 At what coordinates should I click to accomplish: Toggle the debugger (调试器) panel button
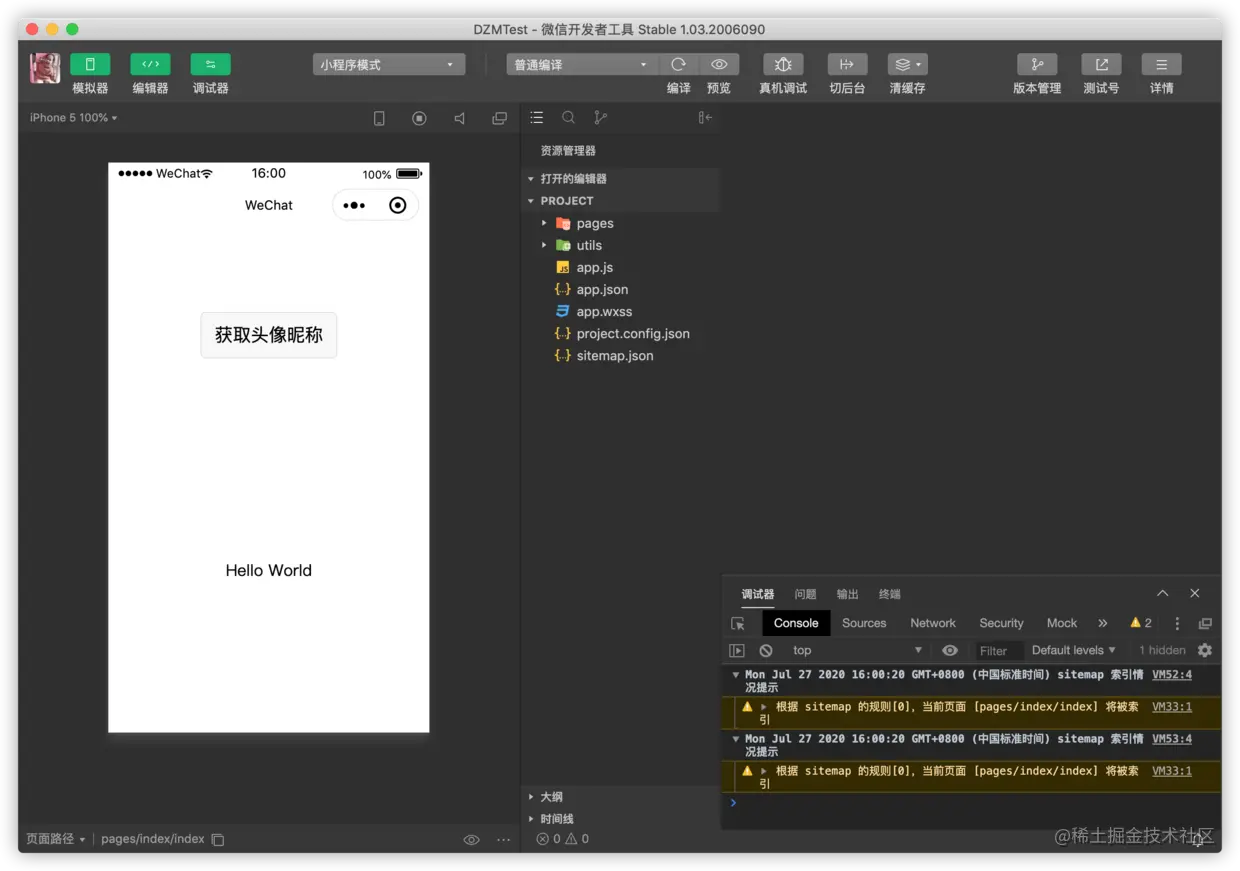click(x=210, y=64)
